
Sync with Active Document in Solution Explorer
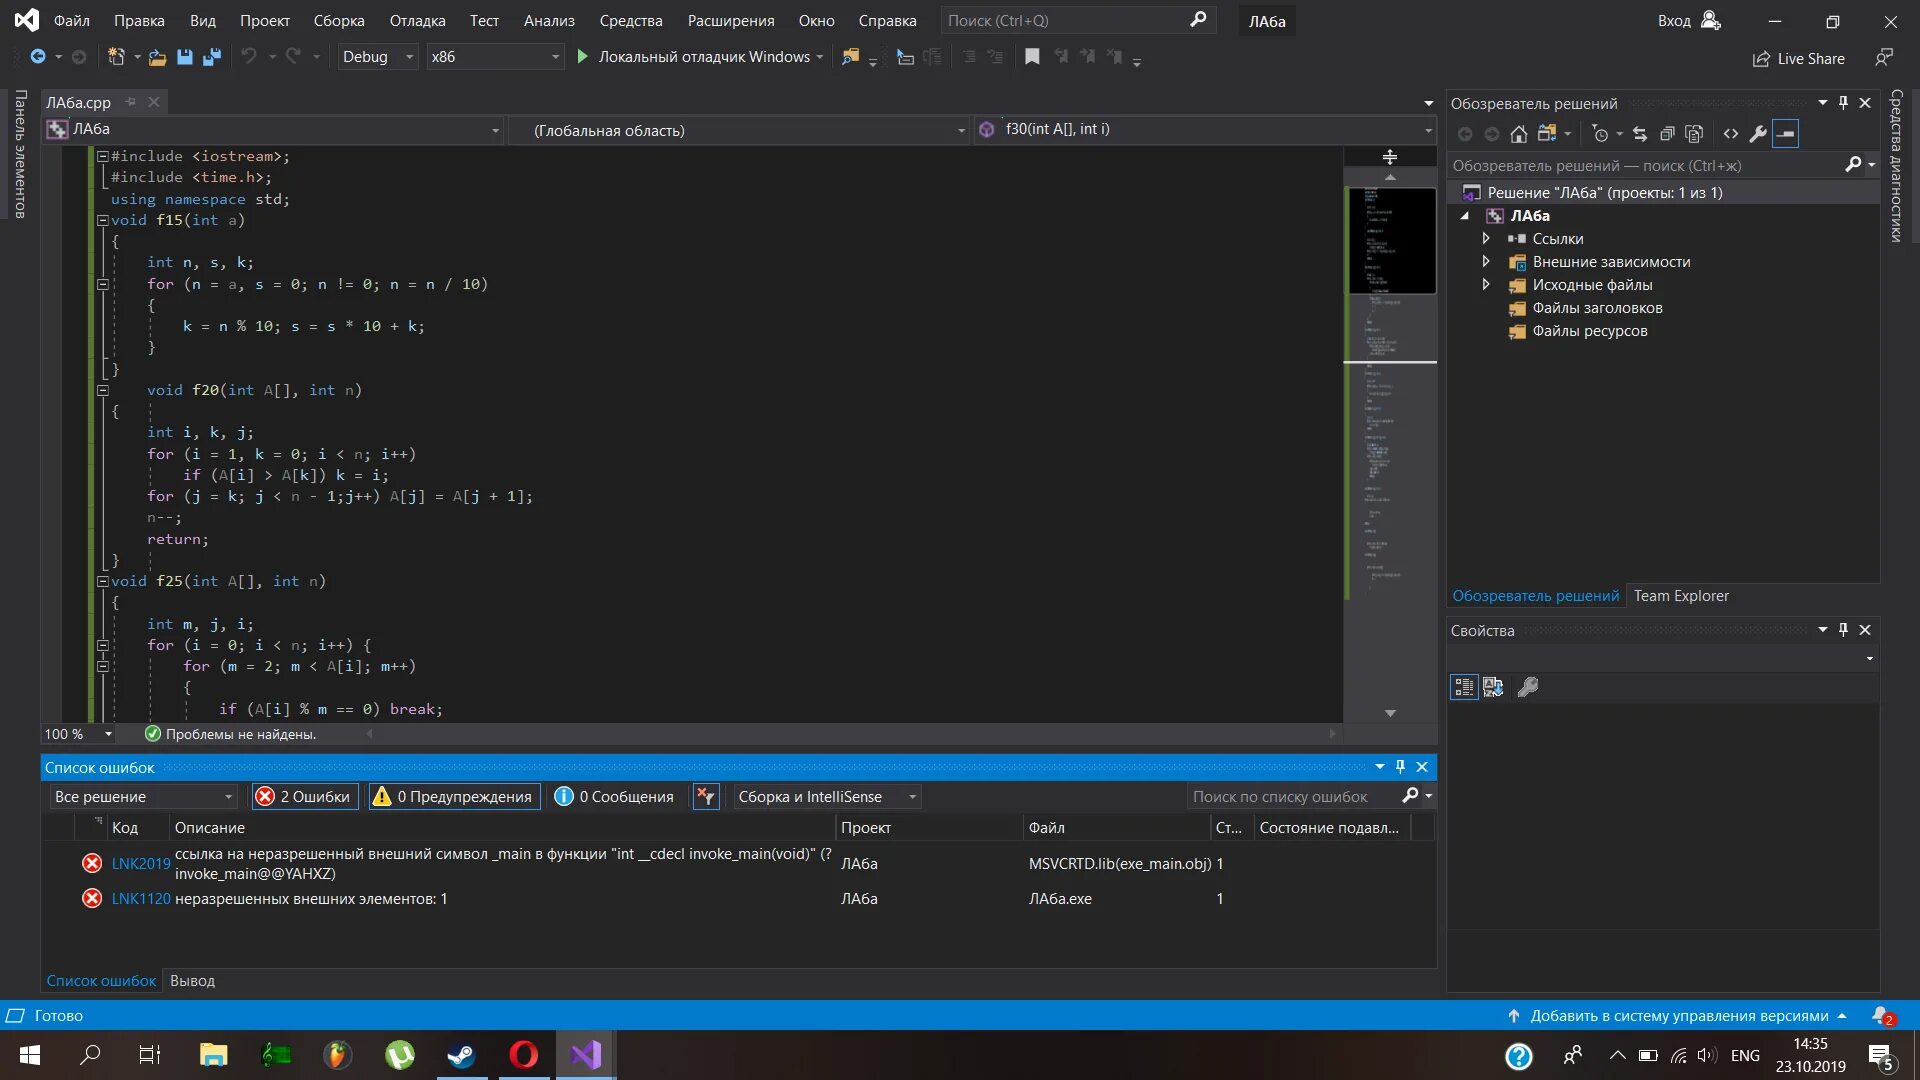pos(1640,134)
